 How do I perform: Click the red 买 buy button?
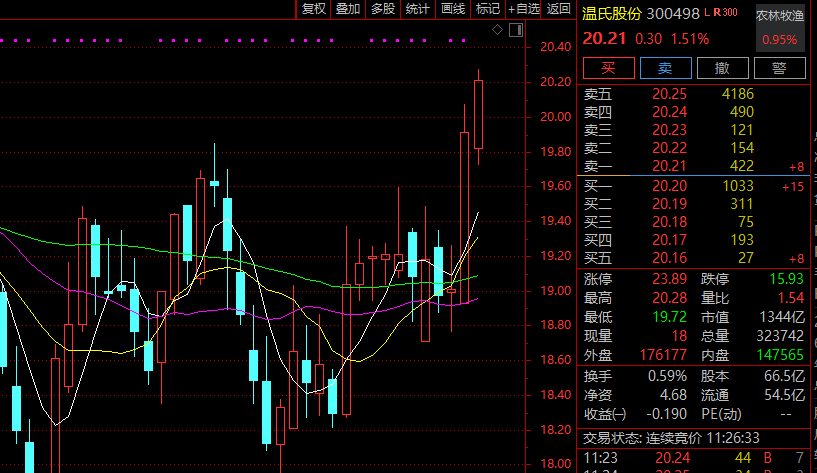[609, 68]
